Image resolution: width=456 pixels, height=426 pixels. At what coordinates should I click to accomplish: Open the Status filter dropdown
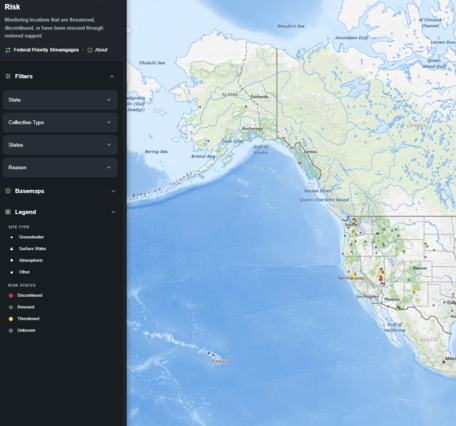(60, 145)
